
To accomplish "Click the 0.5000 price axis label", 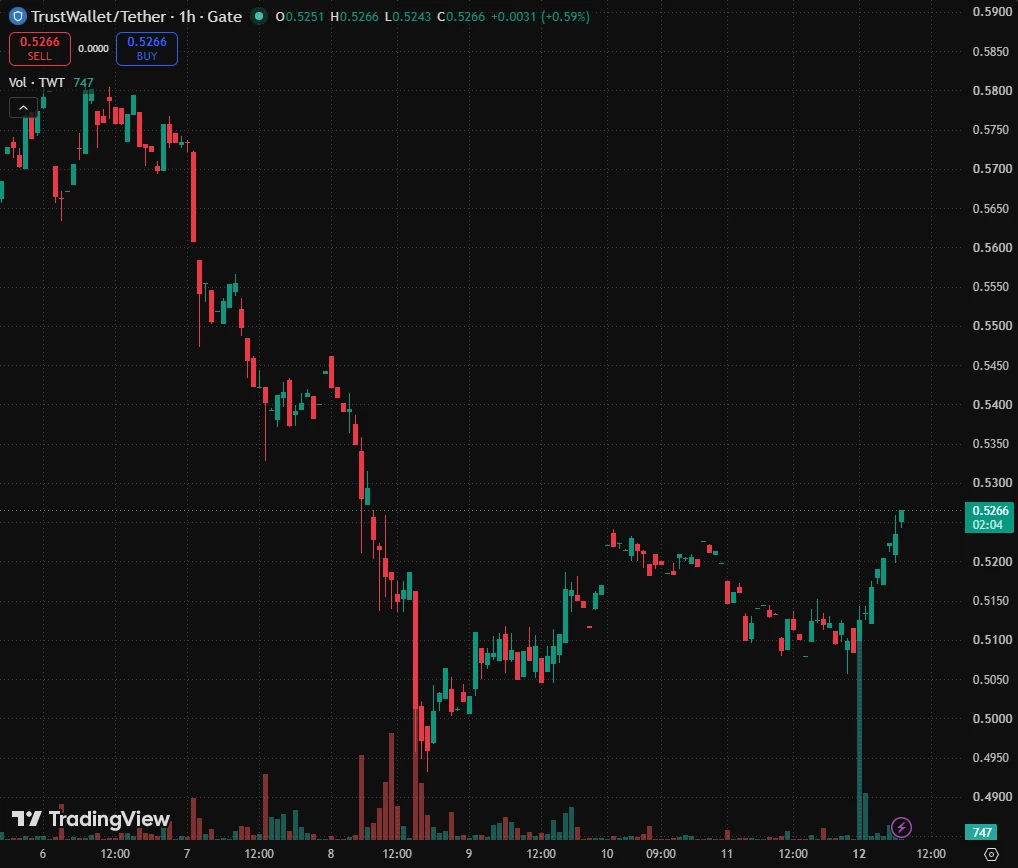I will tap(992, 719).
